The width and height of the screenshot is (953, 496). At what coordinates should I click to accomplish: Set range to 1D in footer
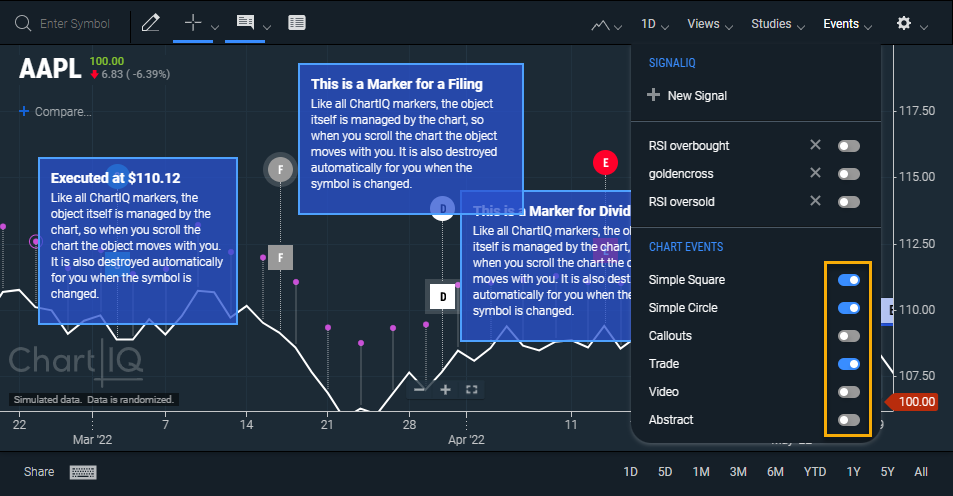coord(630,472)
